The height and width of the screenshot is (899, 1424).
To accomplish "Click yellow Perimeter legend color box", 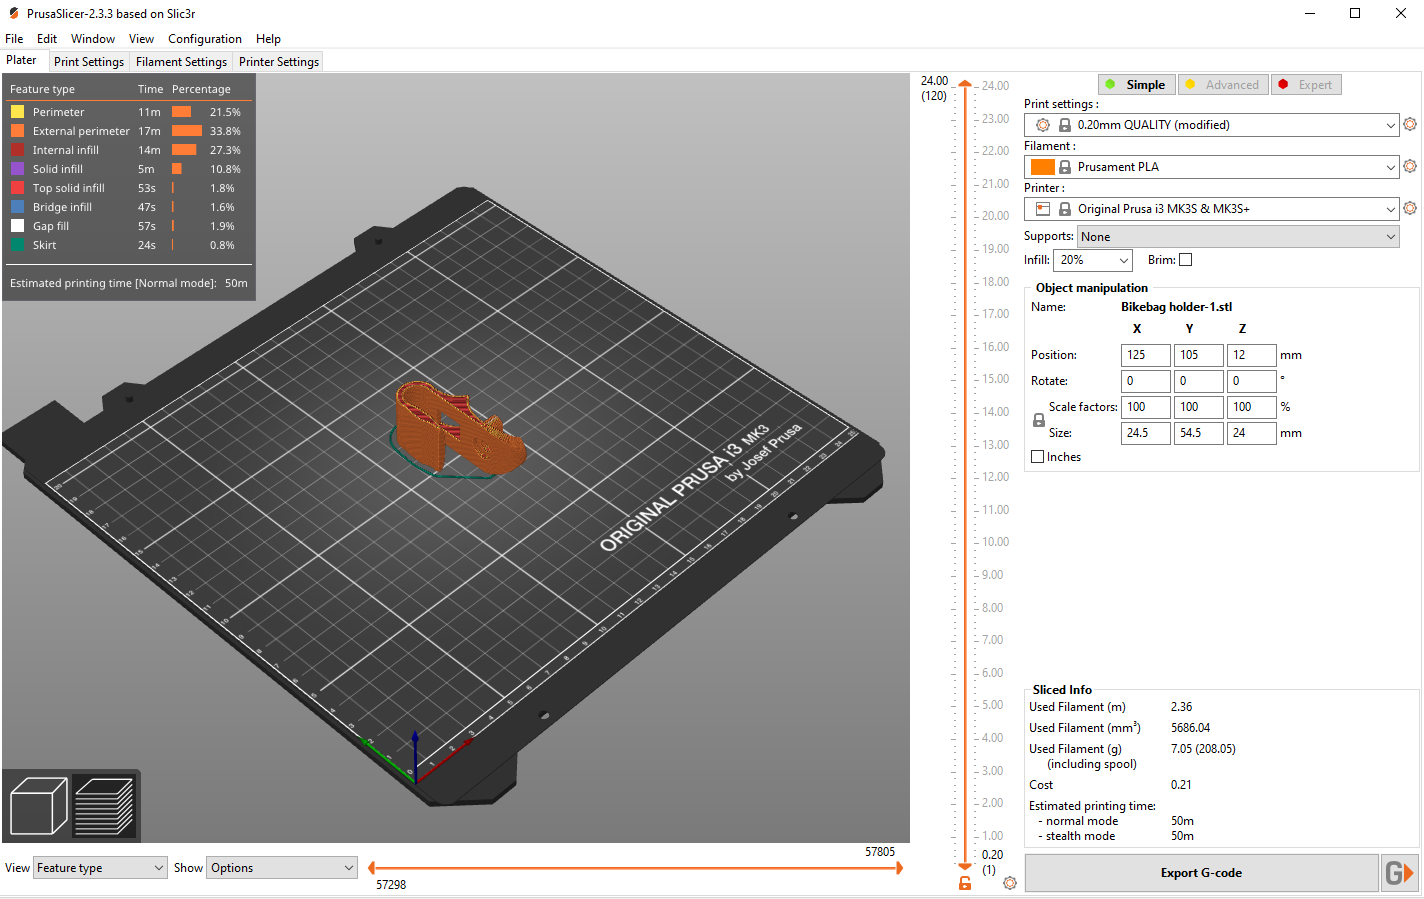I will coord(17,112).
